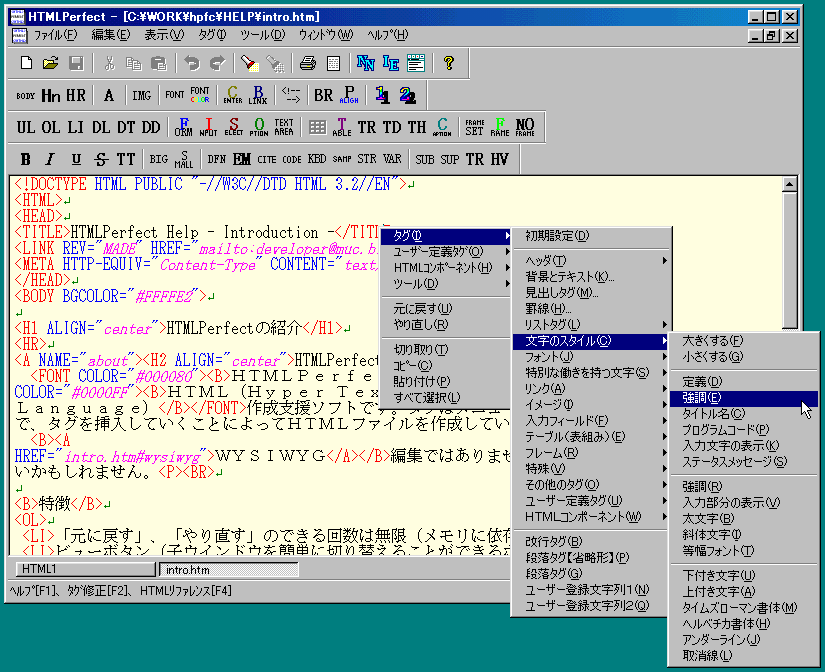Viewport: 825px width, 672px height.
Task: Preview the page in Netscape Navigator (NN icon)
Action: [x=366, y=63]
